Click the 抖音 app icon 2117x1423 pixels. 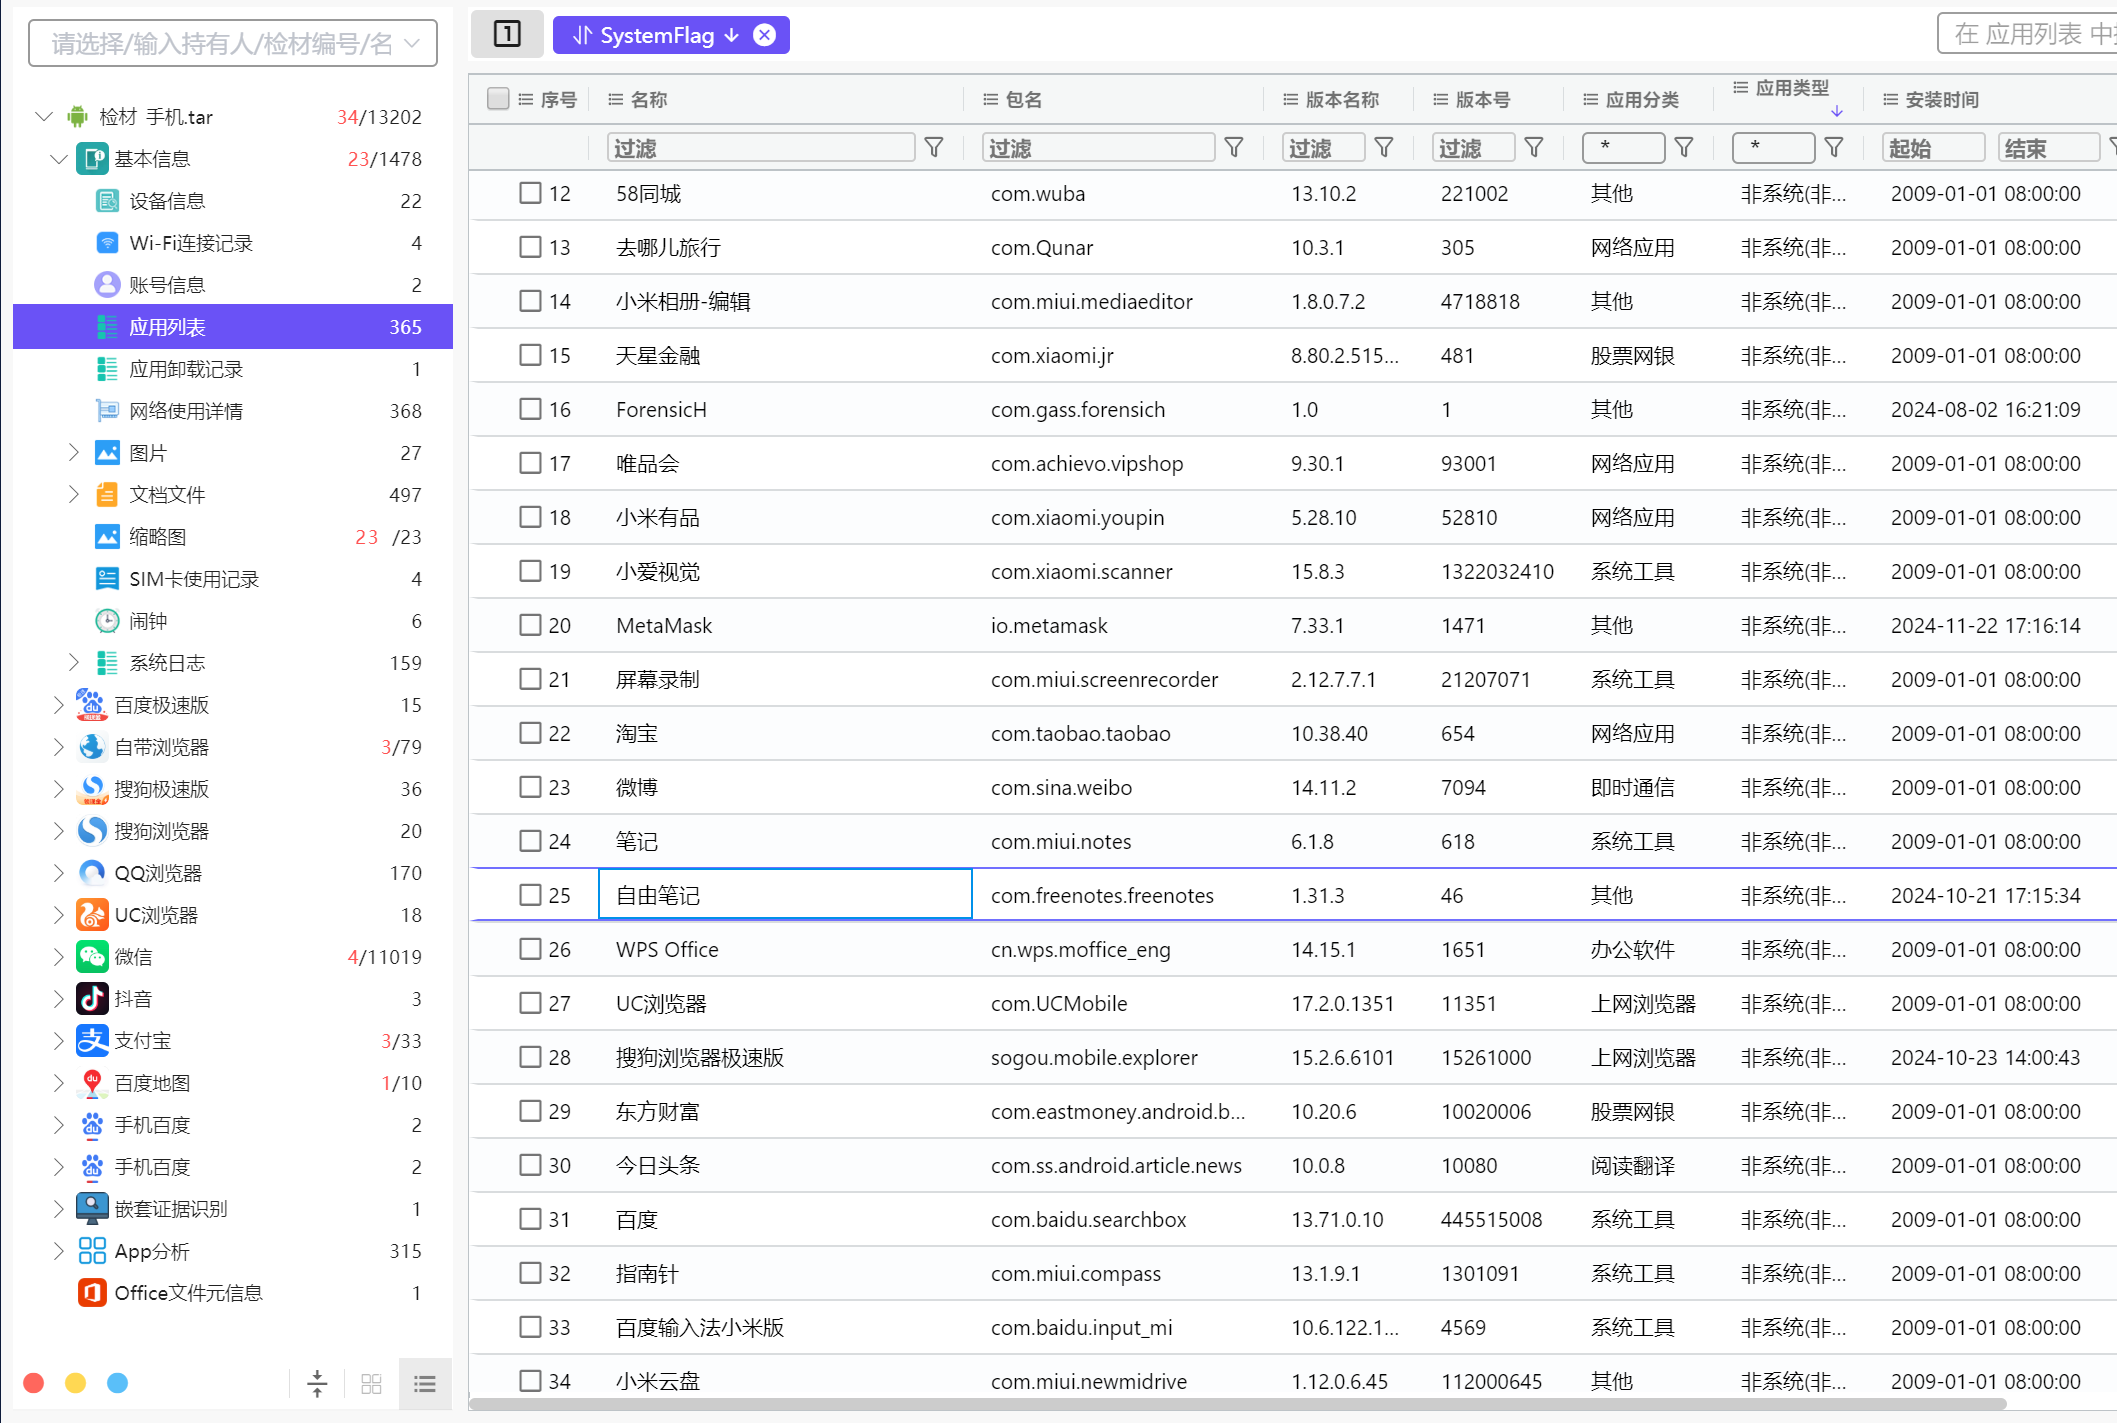(92, 999)
